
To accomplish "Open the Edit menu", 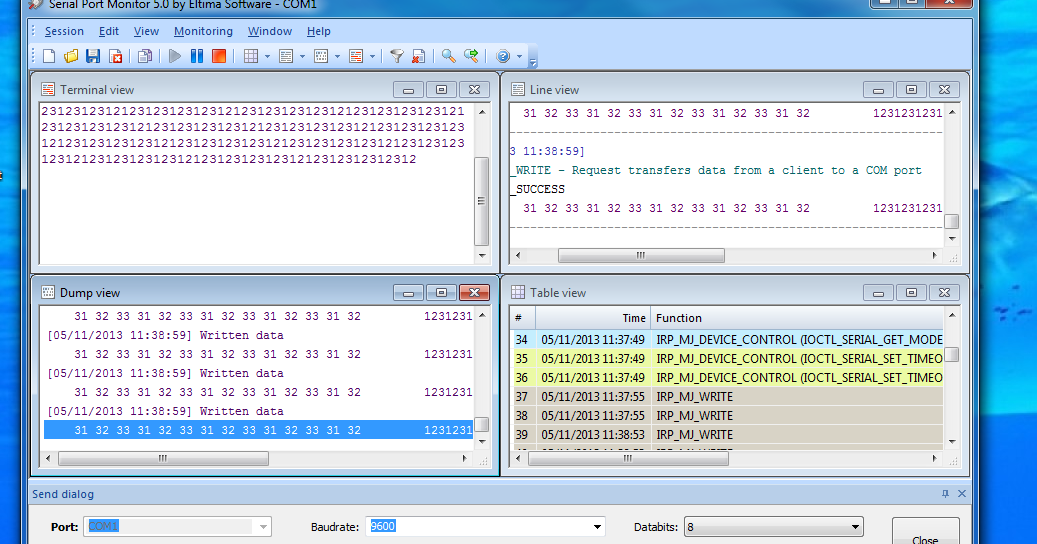I will (108, 31).
